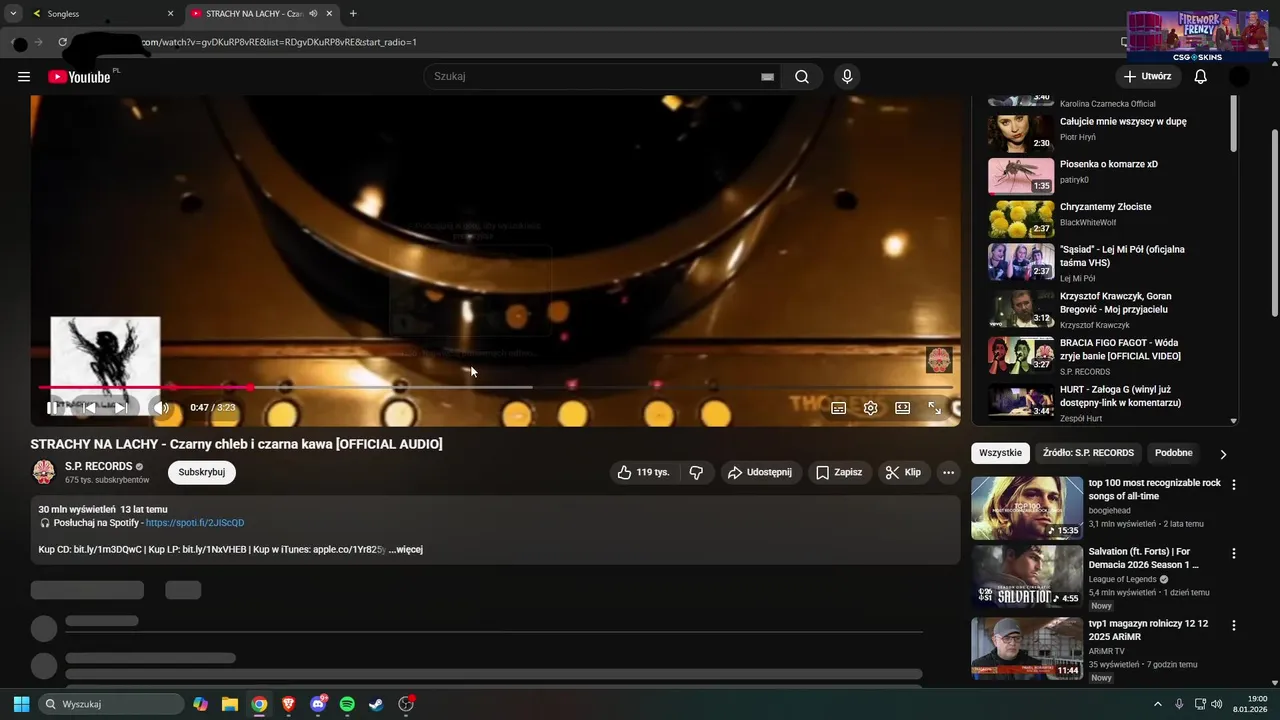Screen dimensions: 1280x720
Task: Show hidden system tray icons
Action: (1158, 704)
